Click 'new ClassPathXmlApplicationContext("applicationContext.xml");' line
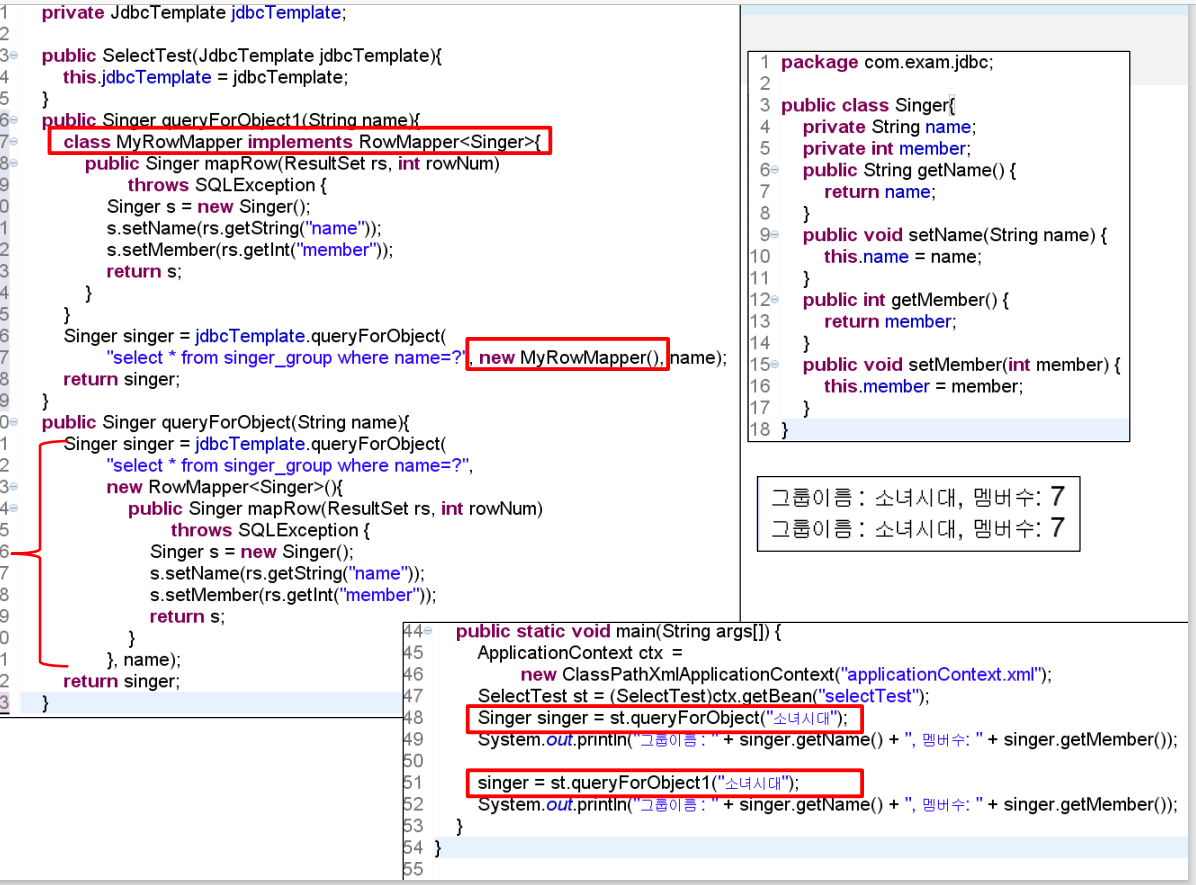Viewport: 1196px width, 885px height. click(786, 674)
